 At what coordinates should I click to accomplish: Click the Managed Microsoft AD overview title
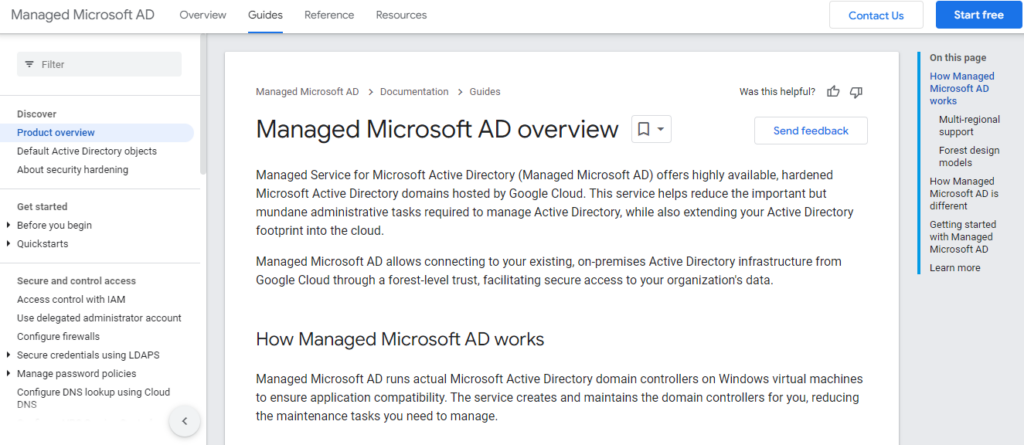pyautogui.click(x=437, y=129)
